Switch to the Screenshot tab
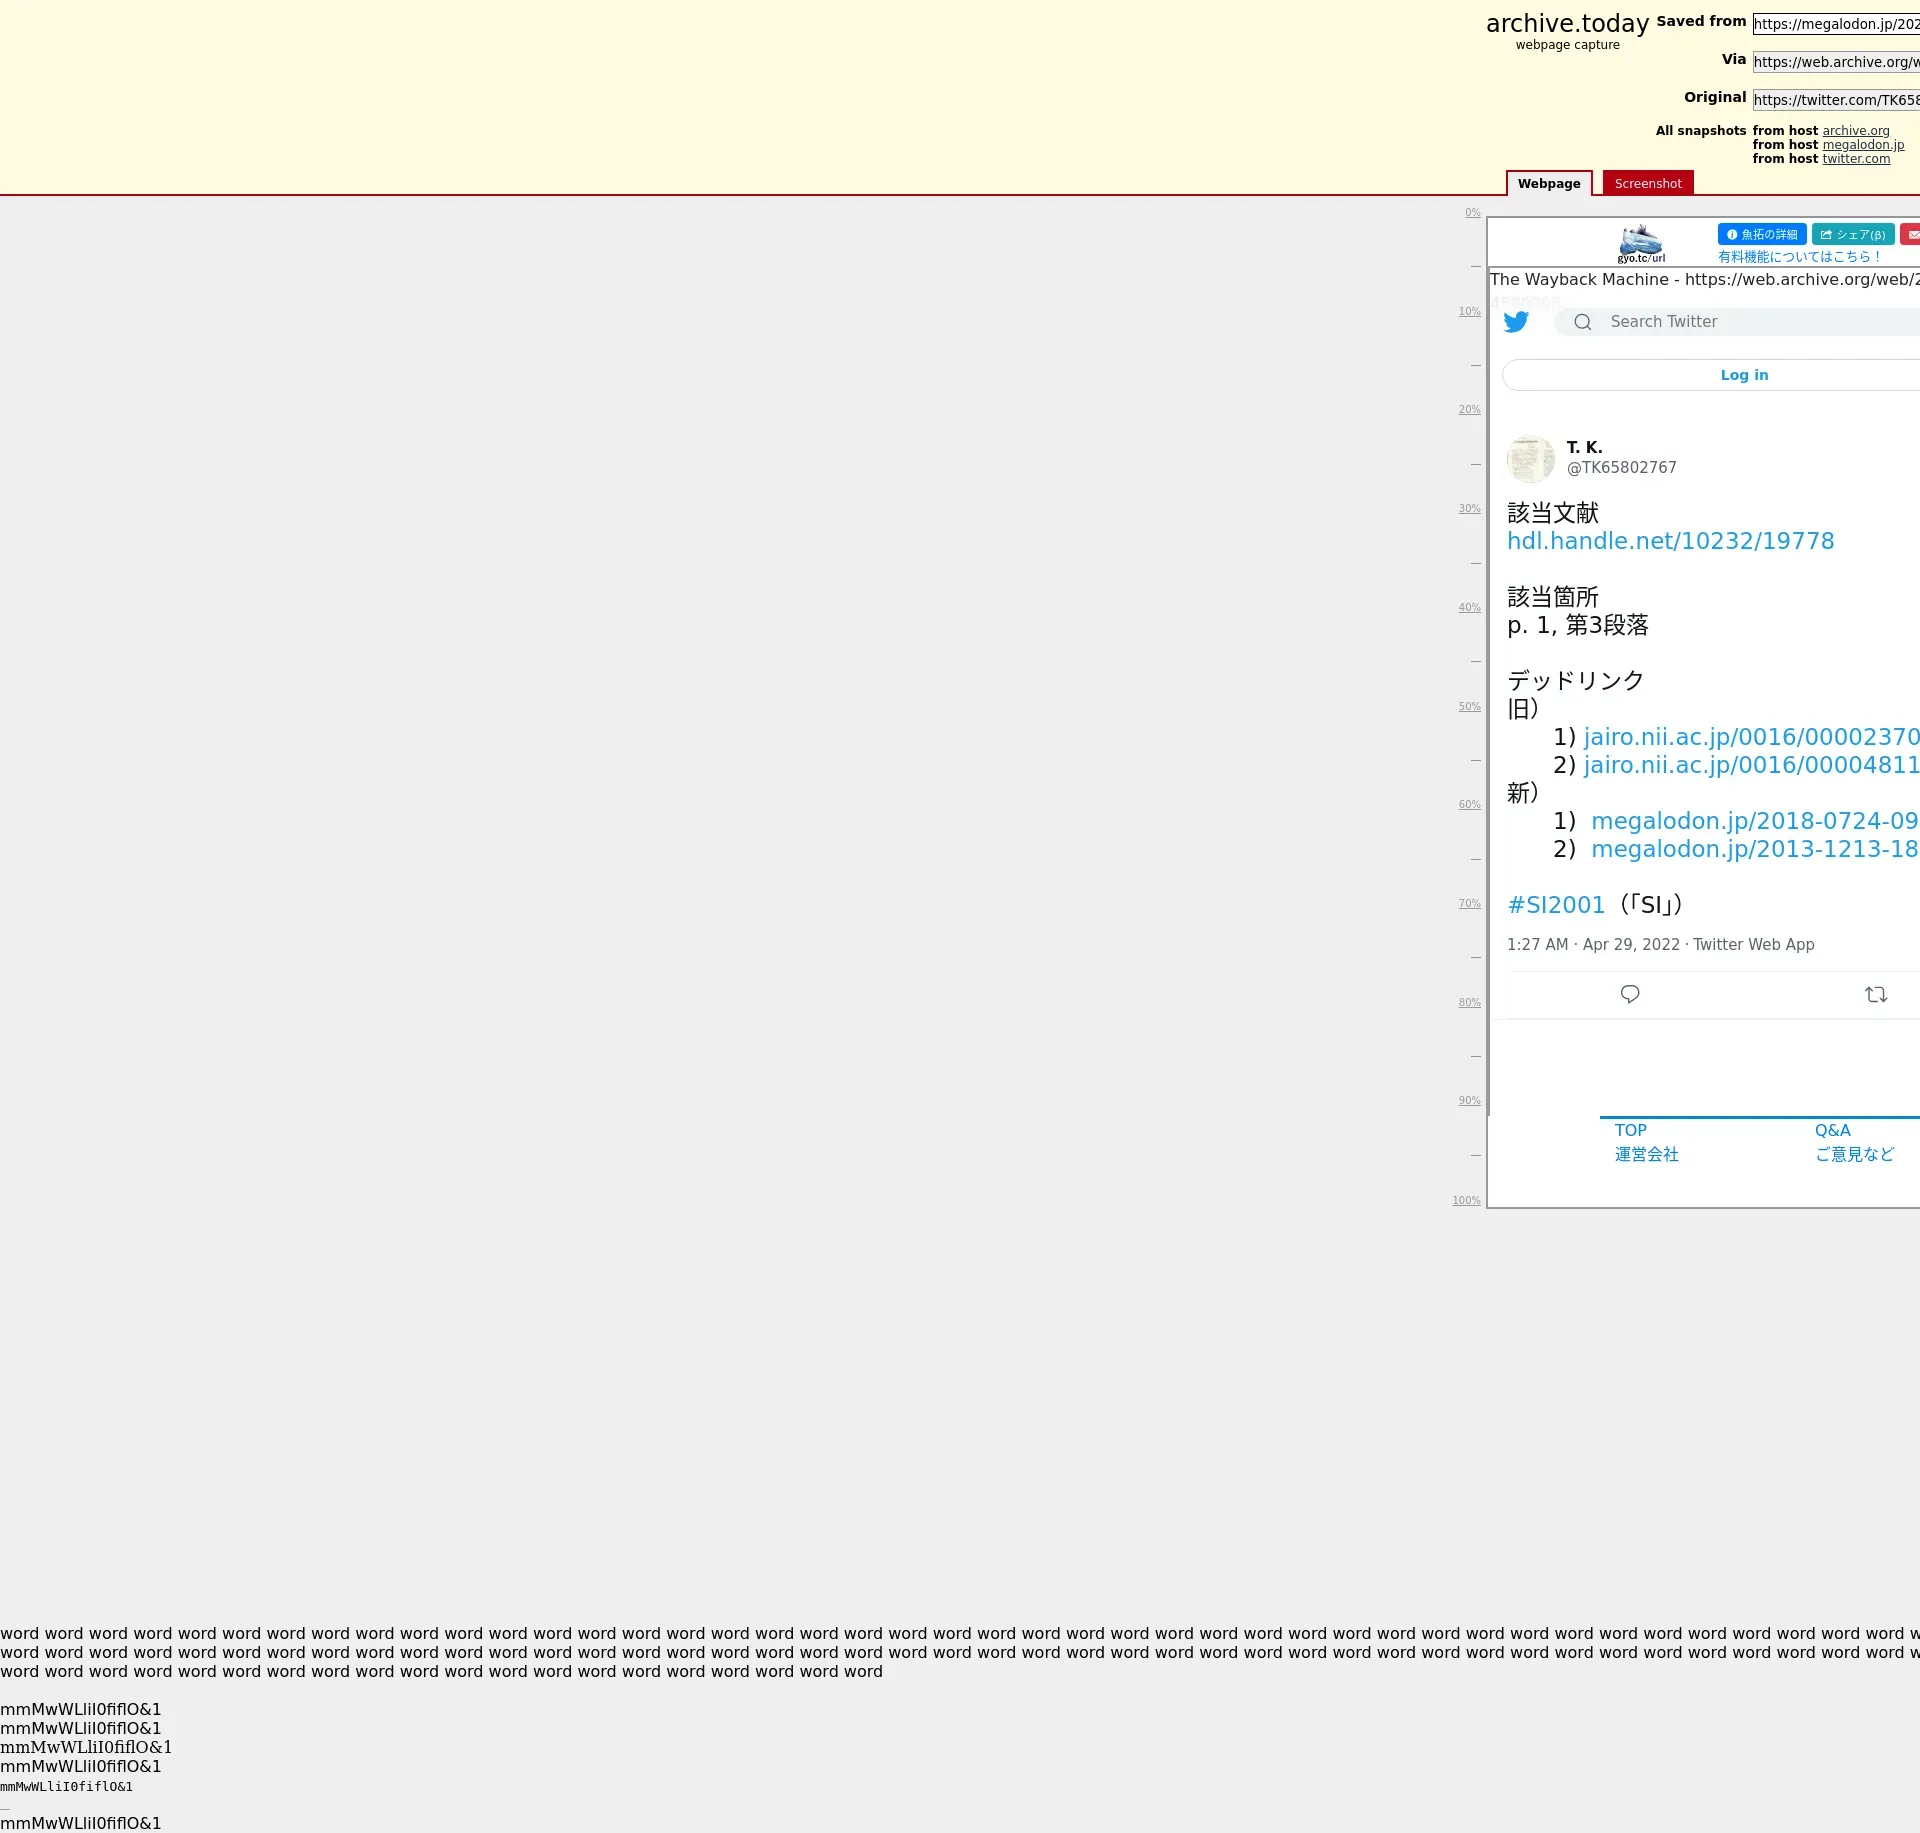The height and width of the screenshot is (1833, 1920). pyautogui.click(x=1647, y=184)
